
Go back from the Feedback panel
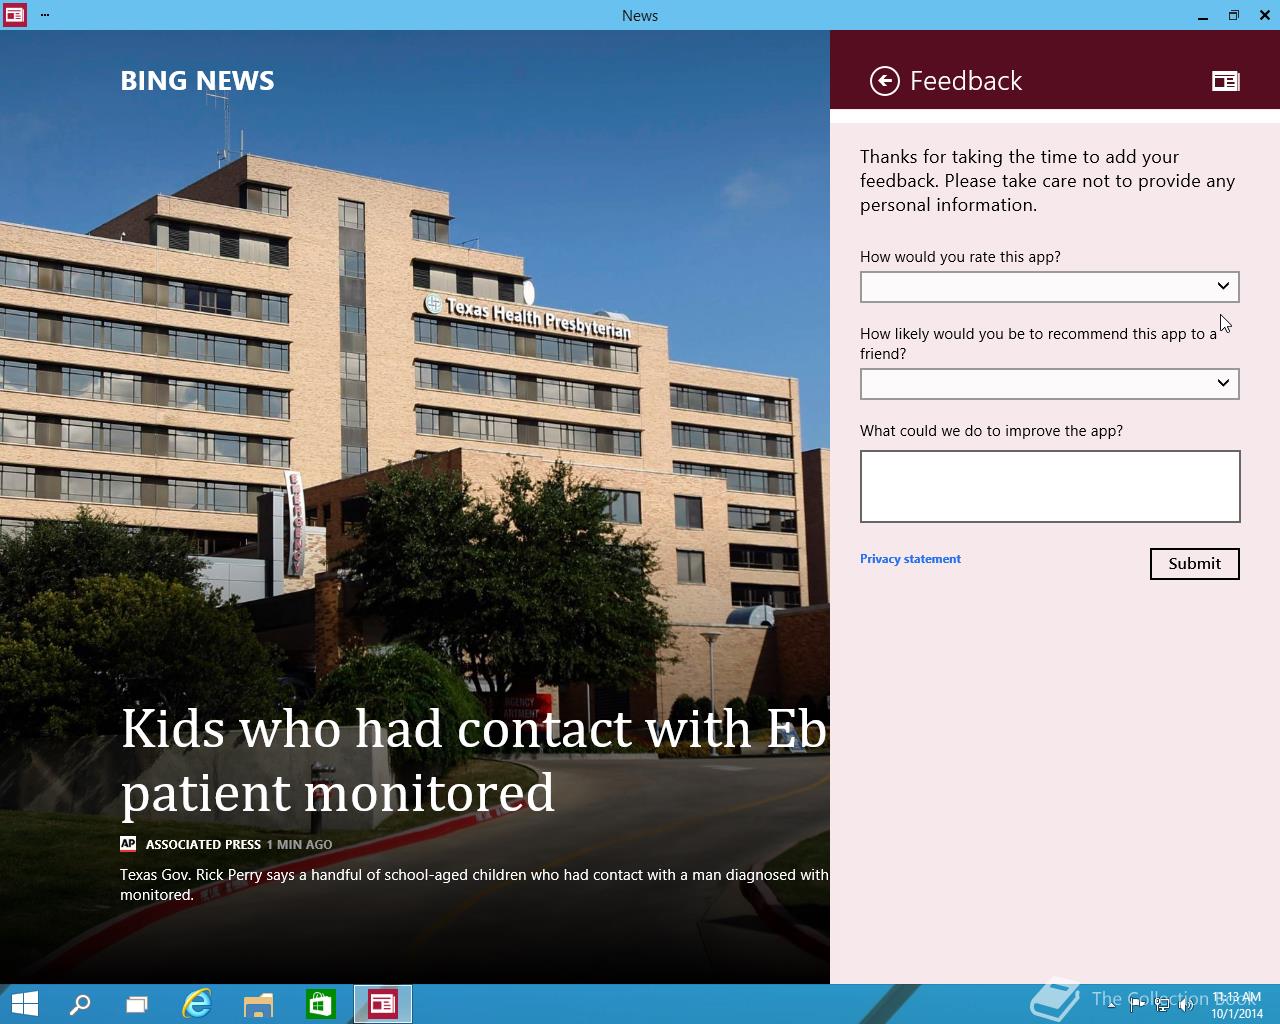[884, 81]
